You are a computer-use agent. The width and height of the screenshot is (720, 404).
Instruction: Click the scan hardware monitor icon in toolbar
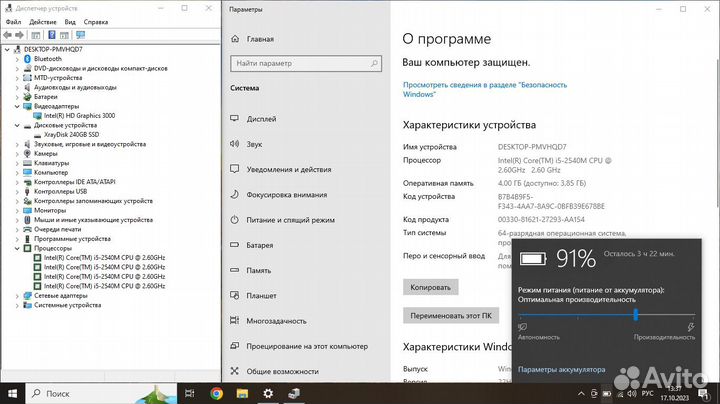(x=80, y=35)
